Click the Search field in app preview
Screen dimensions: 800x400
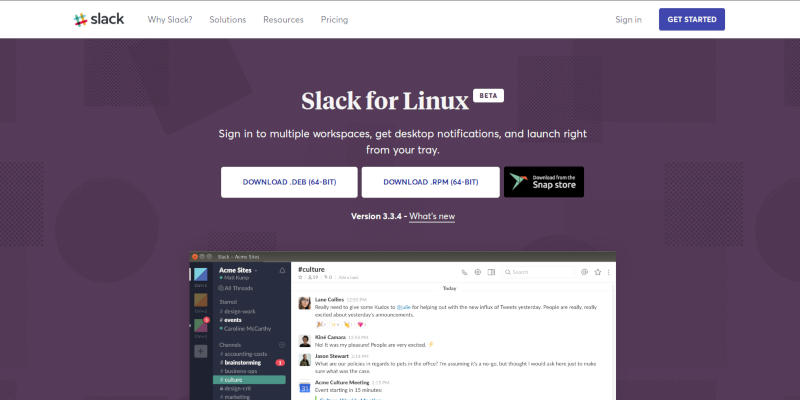(x=538, y=272)
